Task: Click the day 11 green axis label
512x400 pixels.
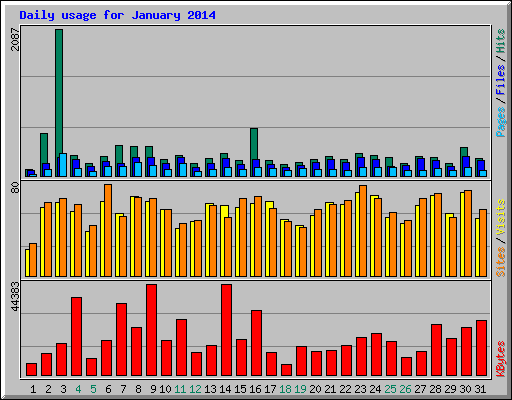Action: (x=180, y=389)
